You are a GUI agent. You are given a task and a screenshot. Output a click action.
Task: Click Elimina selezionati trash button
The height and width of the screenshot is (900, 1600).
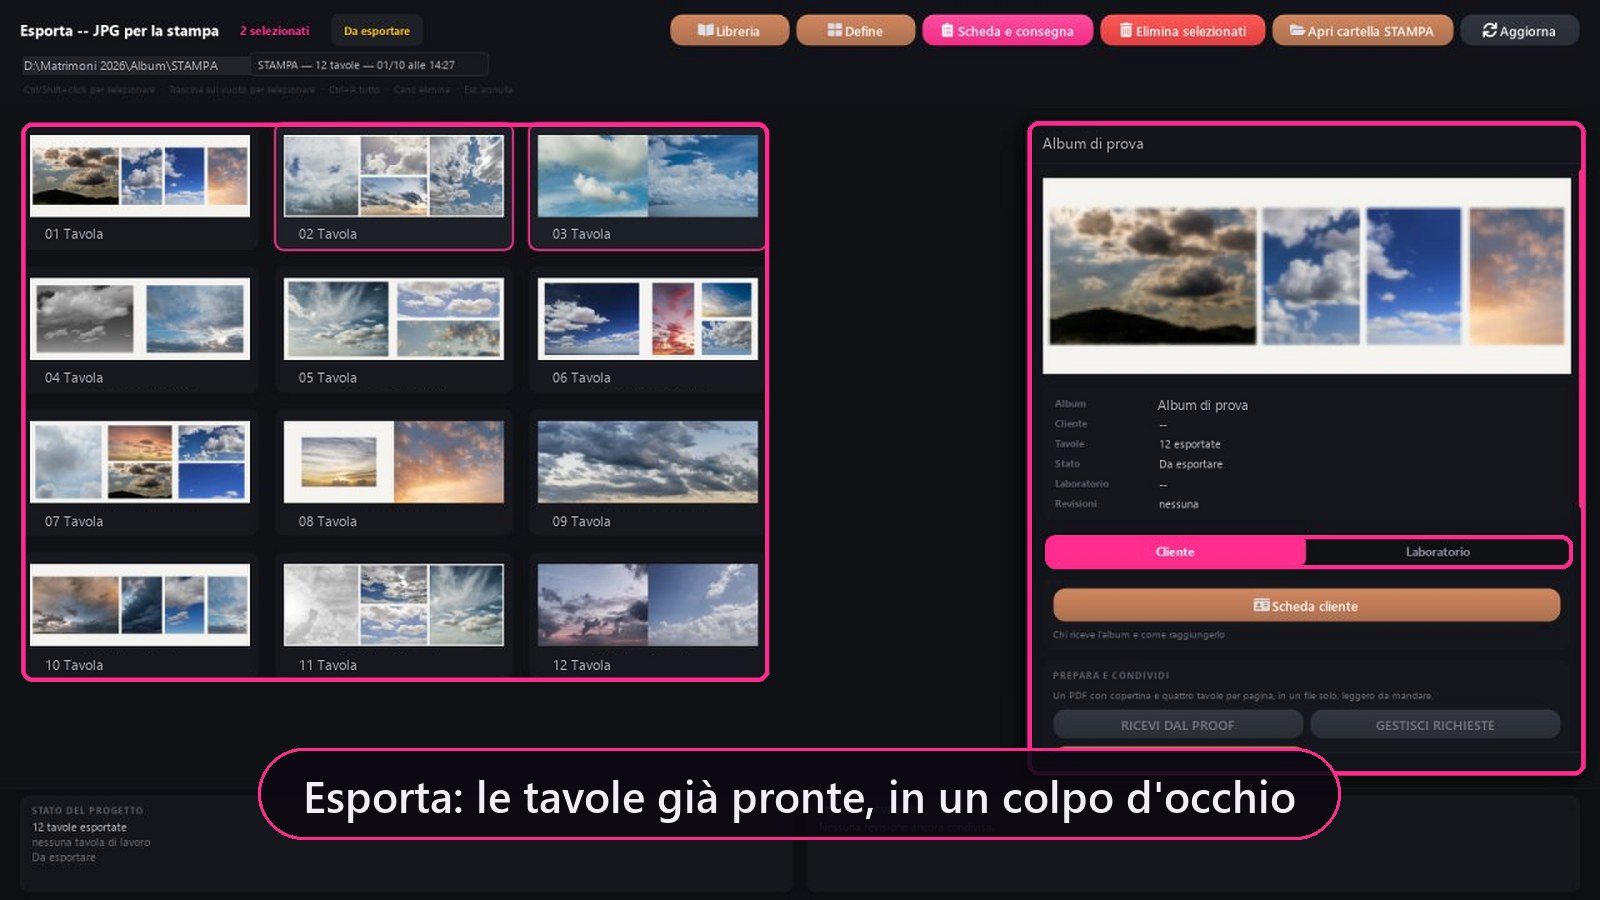coord(1182,31)
